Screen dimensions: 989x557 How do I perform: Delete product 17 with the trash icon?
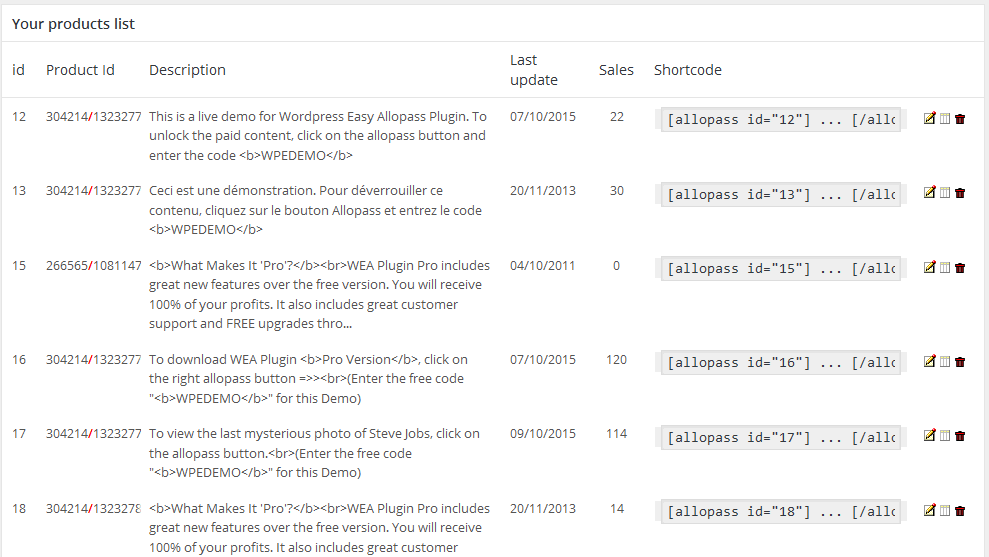(960, 436)
